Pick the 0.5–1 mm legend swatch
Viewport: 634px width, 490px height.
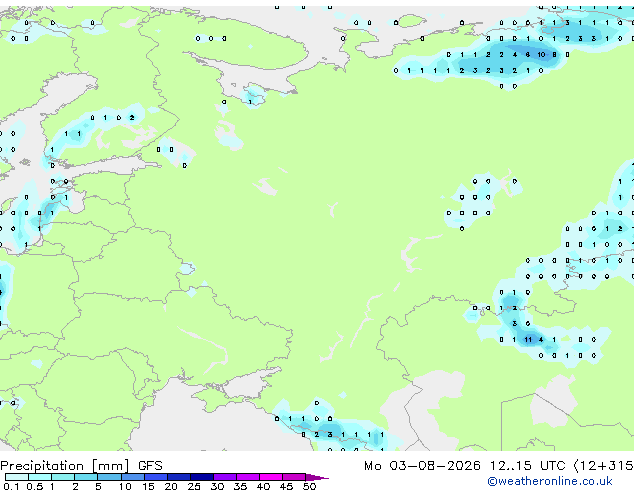coord(40,477)
